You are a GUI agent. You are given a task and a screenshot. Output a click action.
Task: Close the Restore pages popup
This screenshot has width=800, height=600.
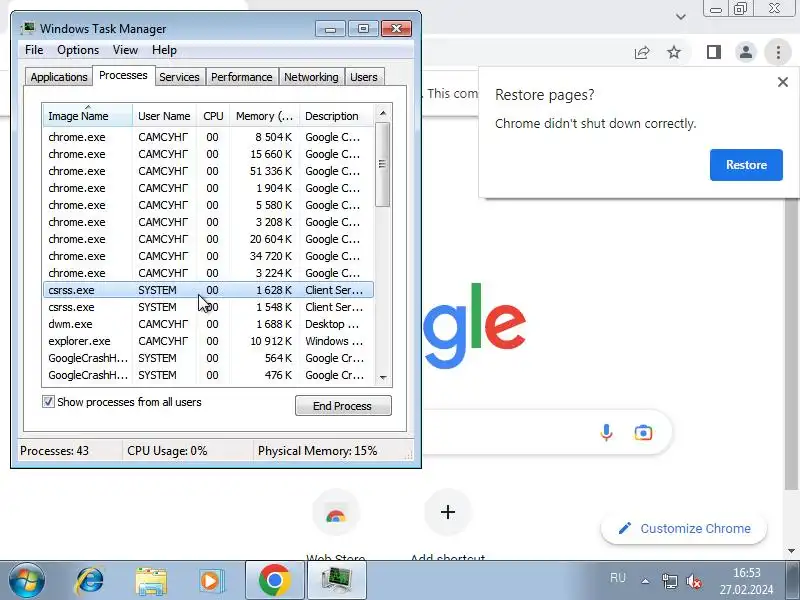783,82
